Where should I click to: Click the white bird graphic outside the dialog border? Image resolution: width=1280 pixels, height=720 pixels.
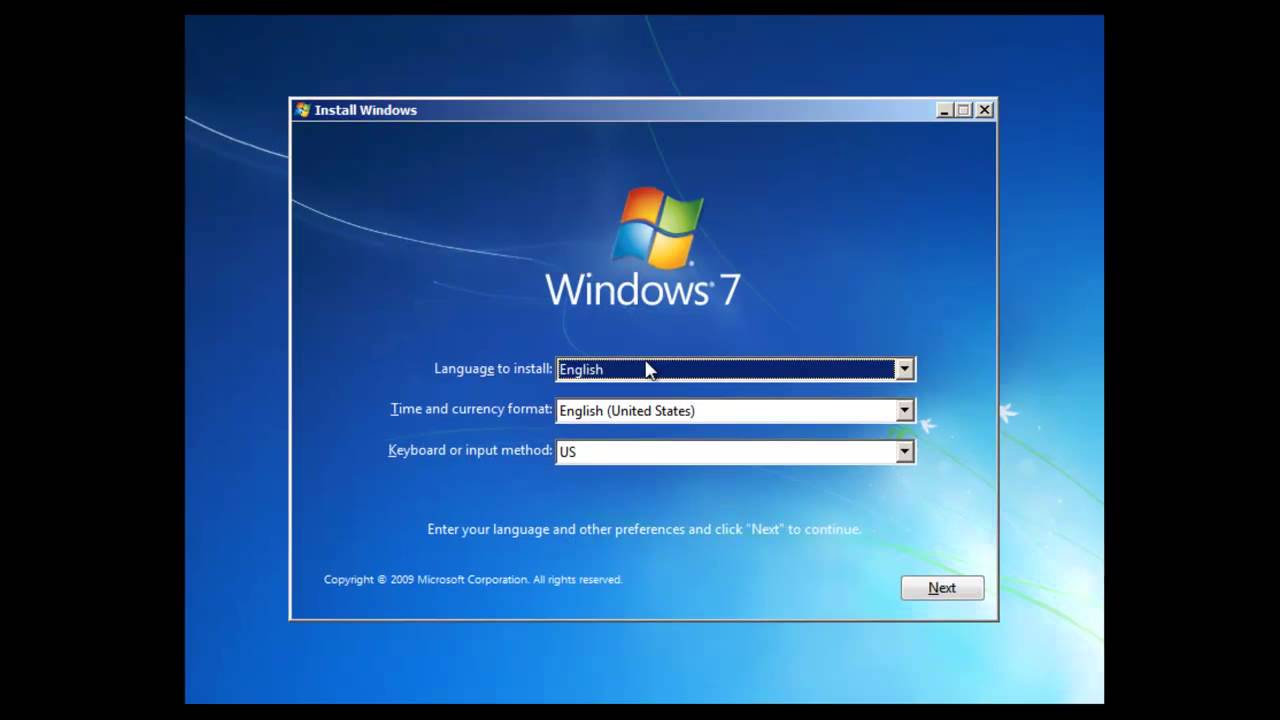click(1008, 411)
